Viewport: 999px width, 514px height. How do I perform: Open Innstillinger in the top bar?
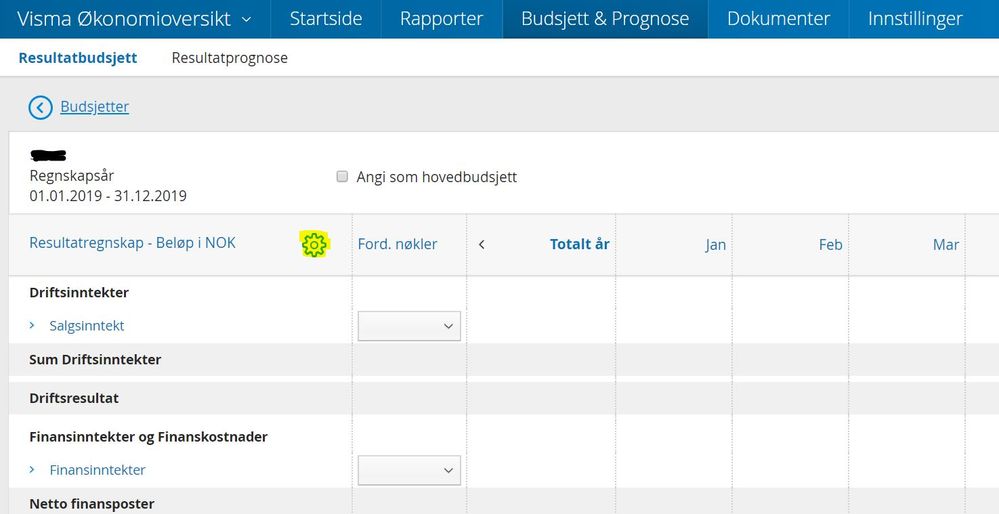coord(915,19)
